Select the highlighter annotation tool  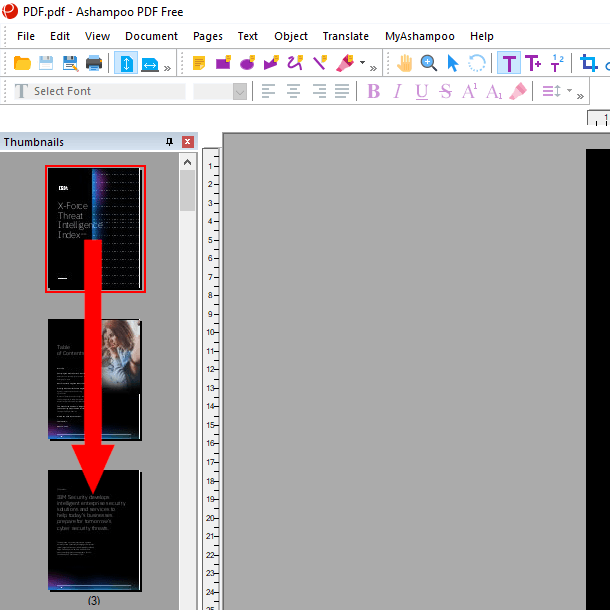(345, 63)
